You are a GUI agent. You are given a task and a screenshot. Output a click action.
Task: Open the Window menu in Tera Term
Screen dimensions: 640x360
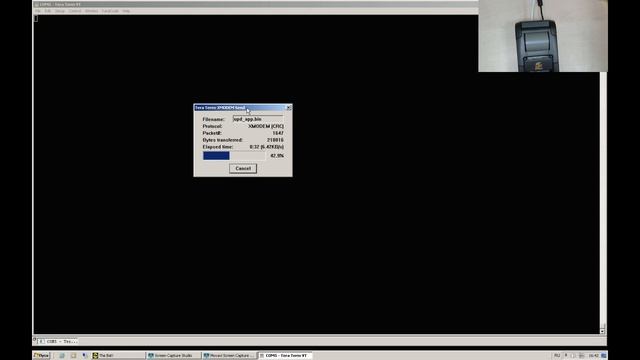[x=91, y=11]
